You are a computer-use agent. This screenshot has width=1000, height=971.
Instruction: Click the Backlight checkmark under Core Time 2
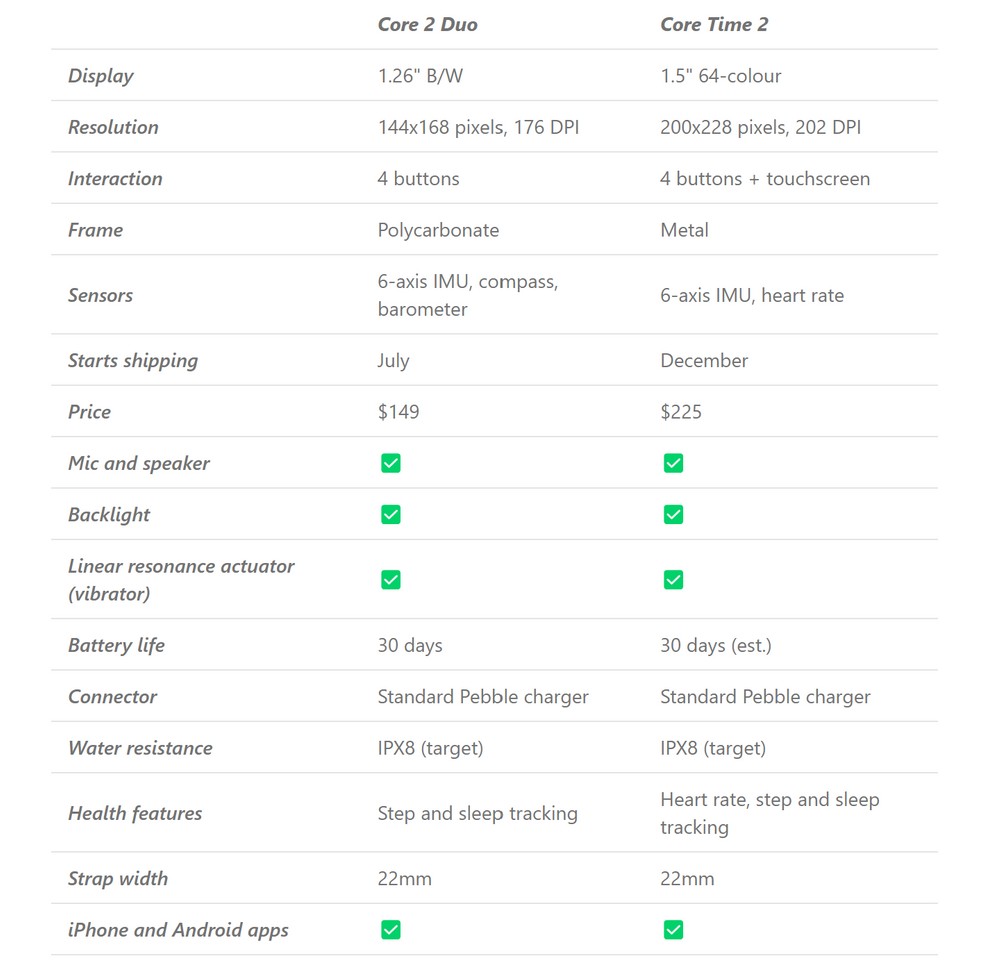[x=674, y=514]
